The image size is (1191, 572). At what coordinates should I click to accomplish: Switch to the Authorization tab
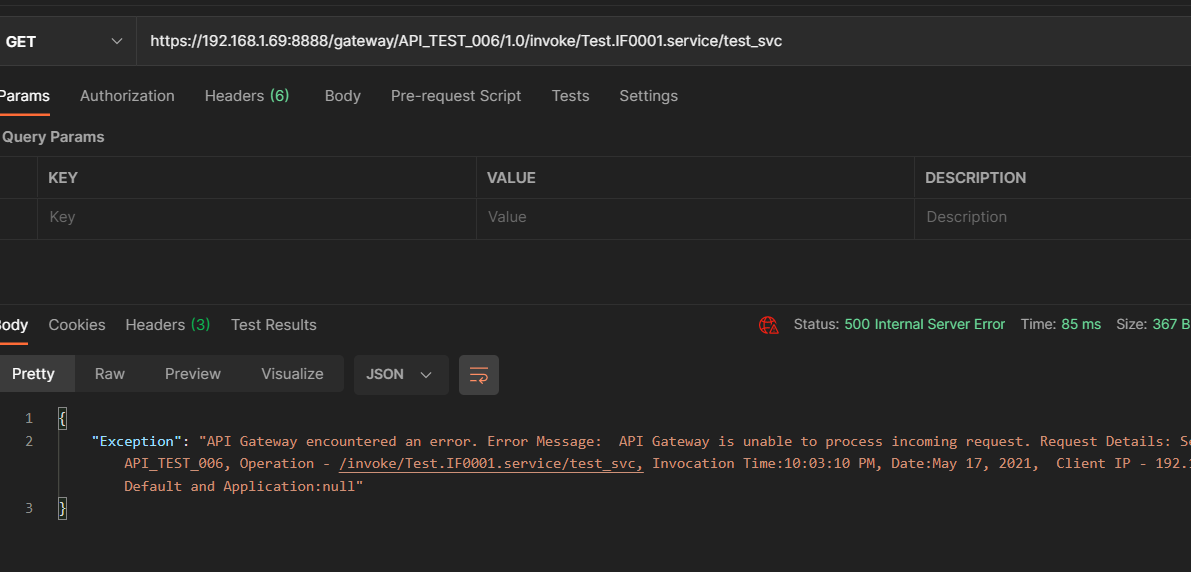(x=127, y=96)
